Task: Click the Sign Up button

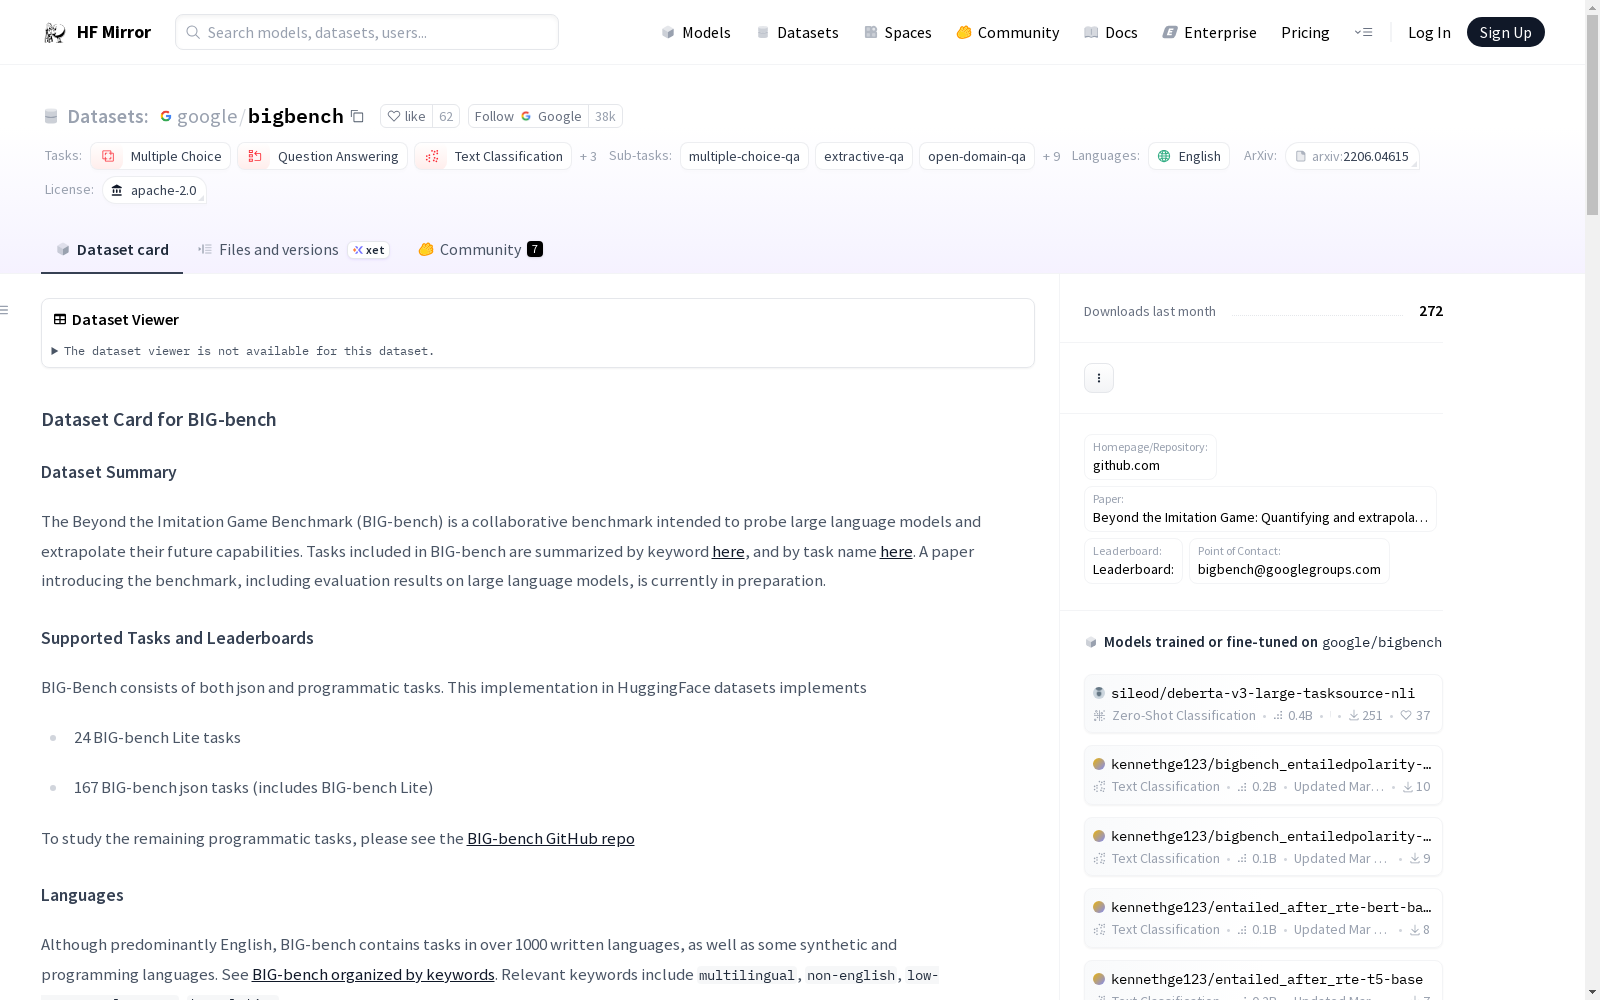Action: coord(1505,33)
